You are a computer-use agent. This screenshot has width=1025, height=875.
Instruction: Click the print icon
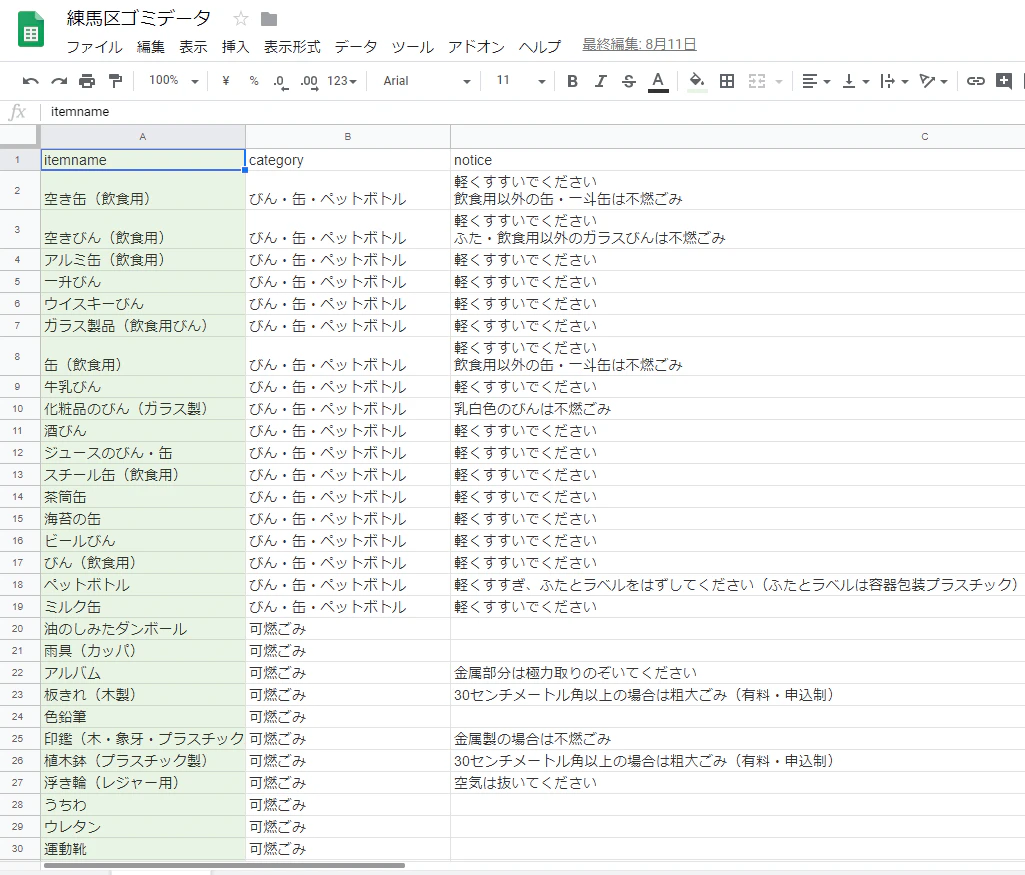coord(87,81)
